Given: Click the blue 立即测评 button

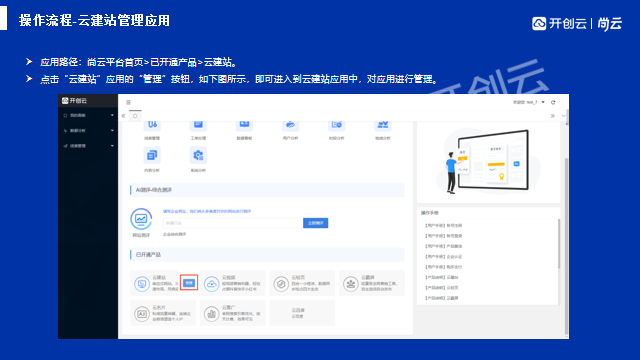Looking at the screenshot, I should (316, 223).
